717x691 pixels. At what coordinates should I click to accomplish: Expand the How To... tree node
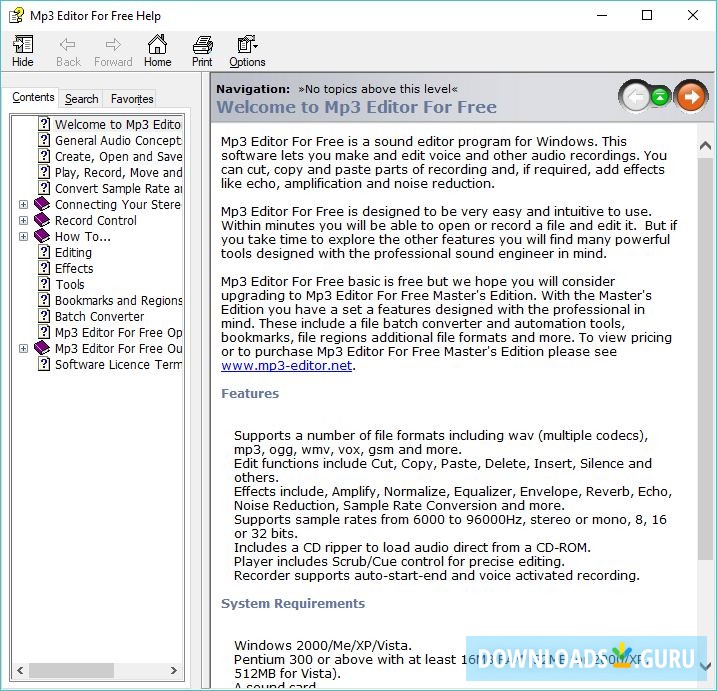pyautogui.click(x=23, y=236)
